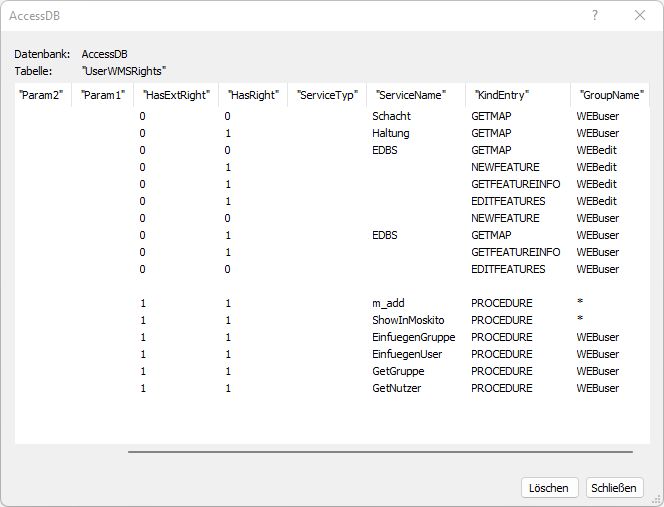Click NEWFEATURE in the WEBedit row
This screenshot has width=664, height=507.
pos(505,167)
